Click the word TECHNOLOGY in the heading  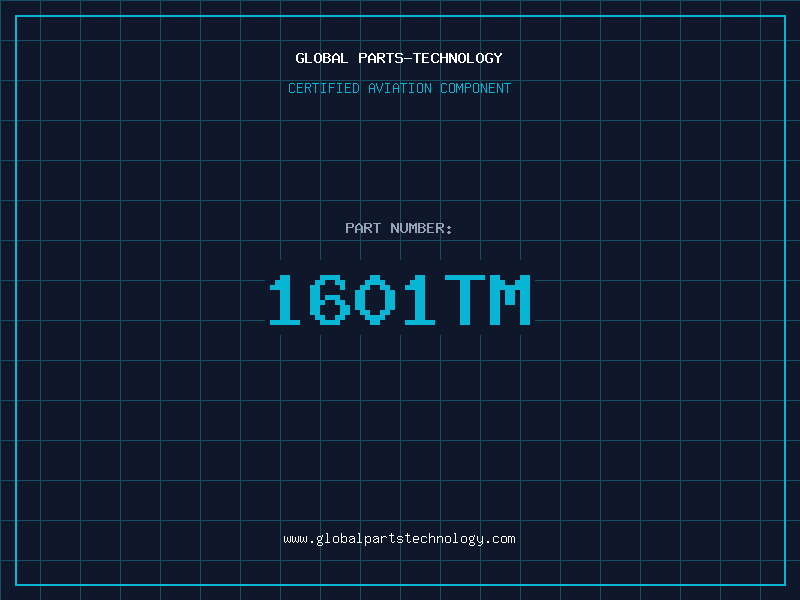pos(458,58)
